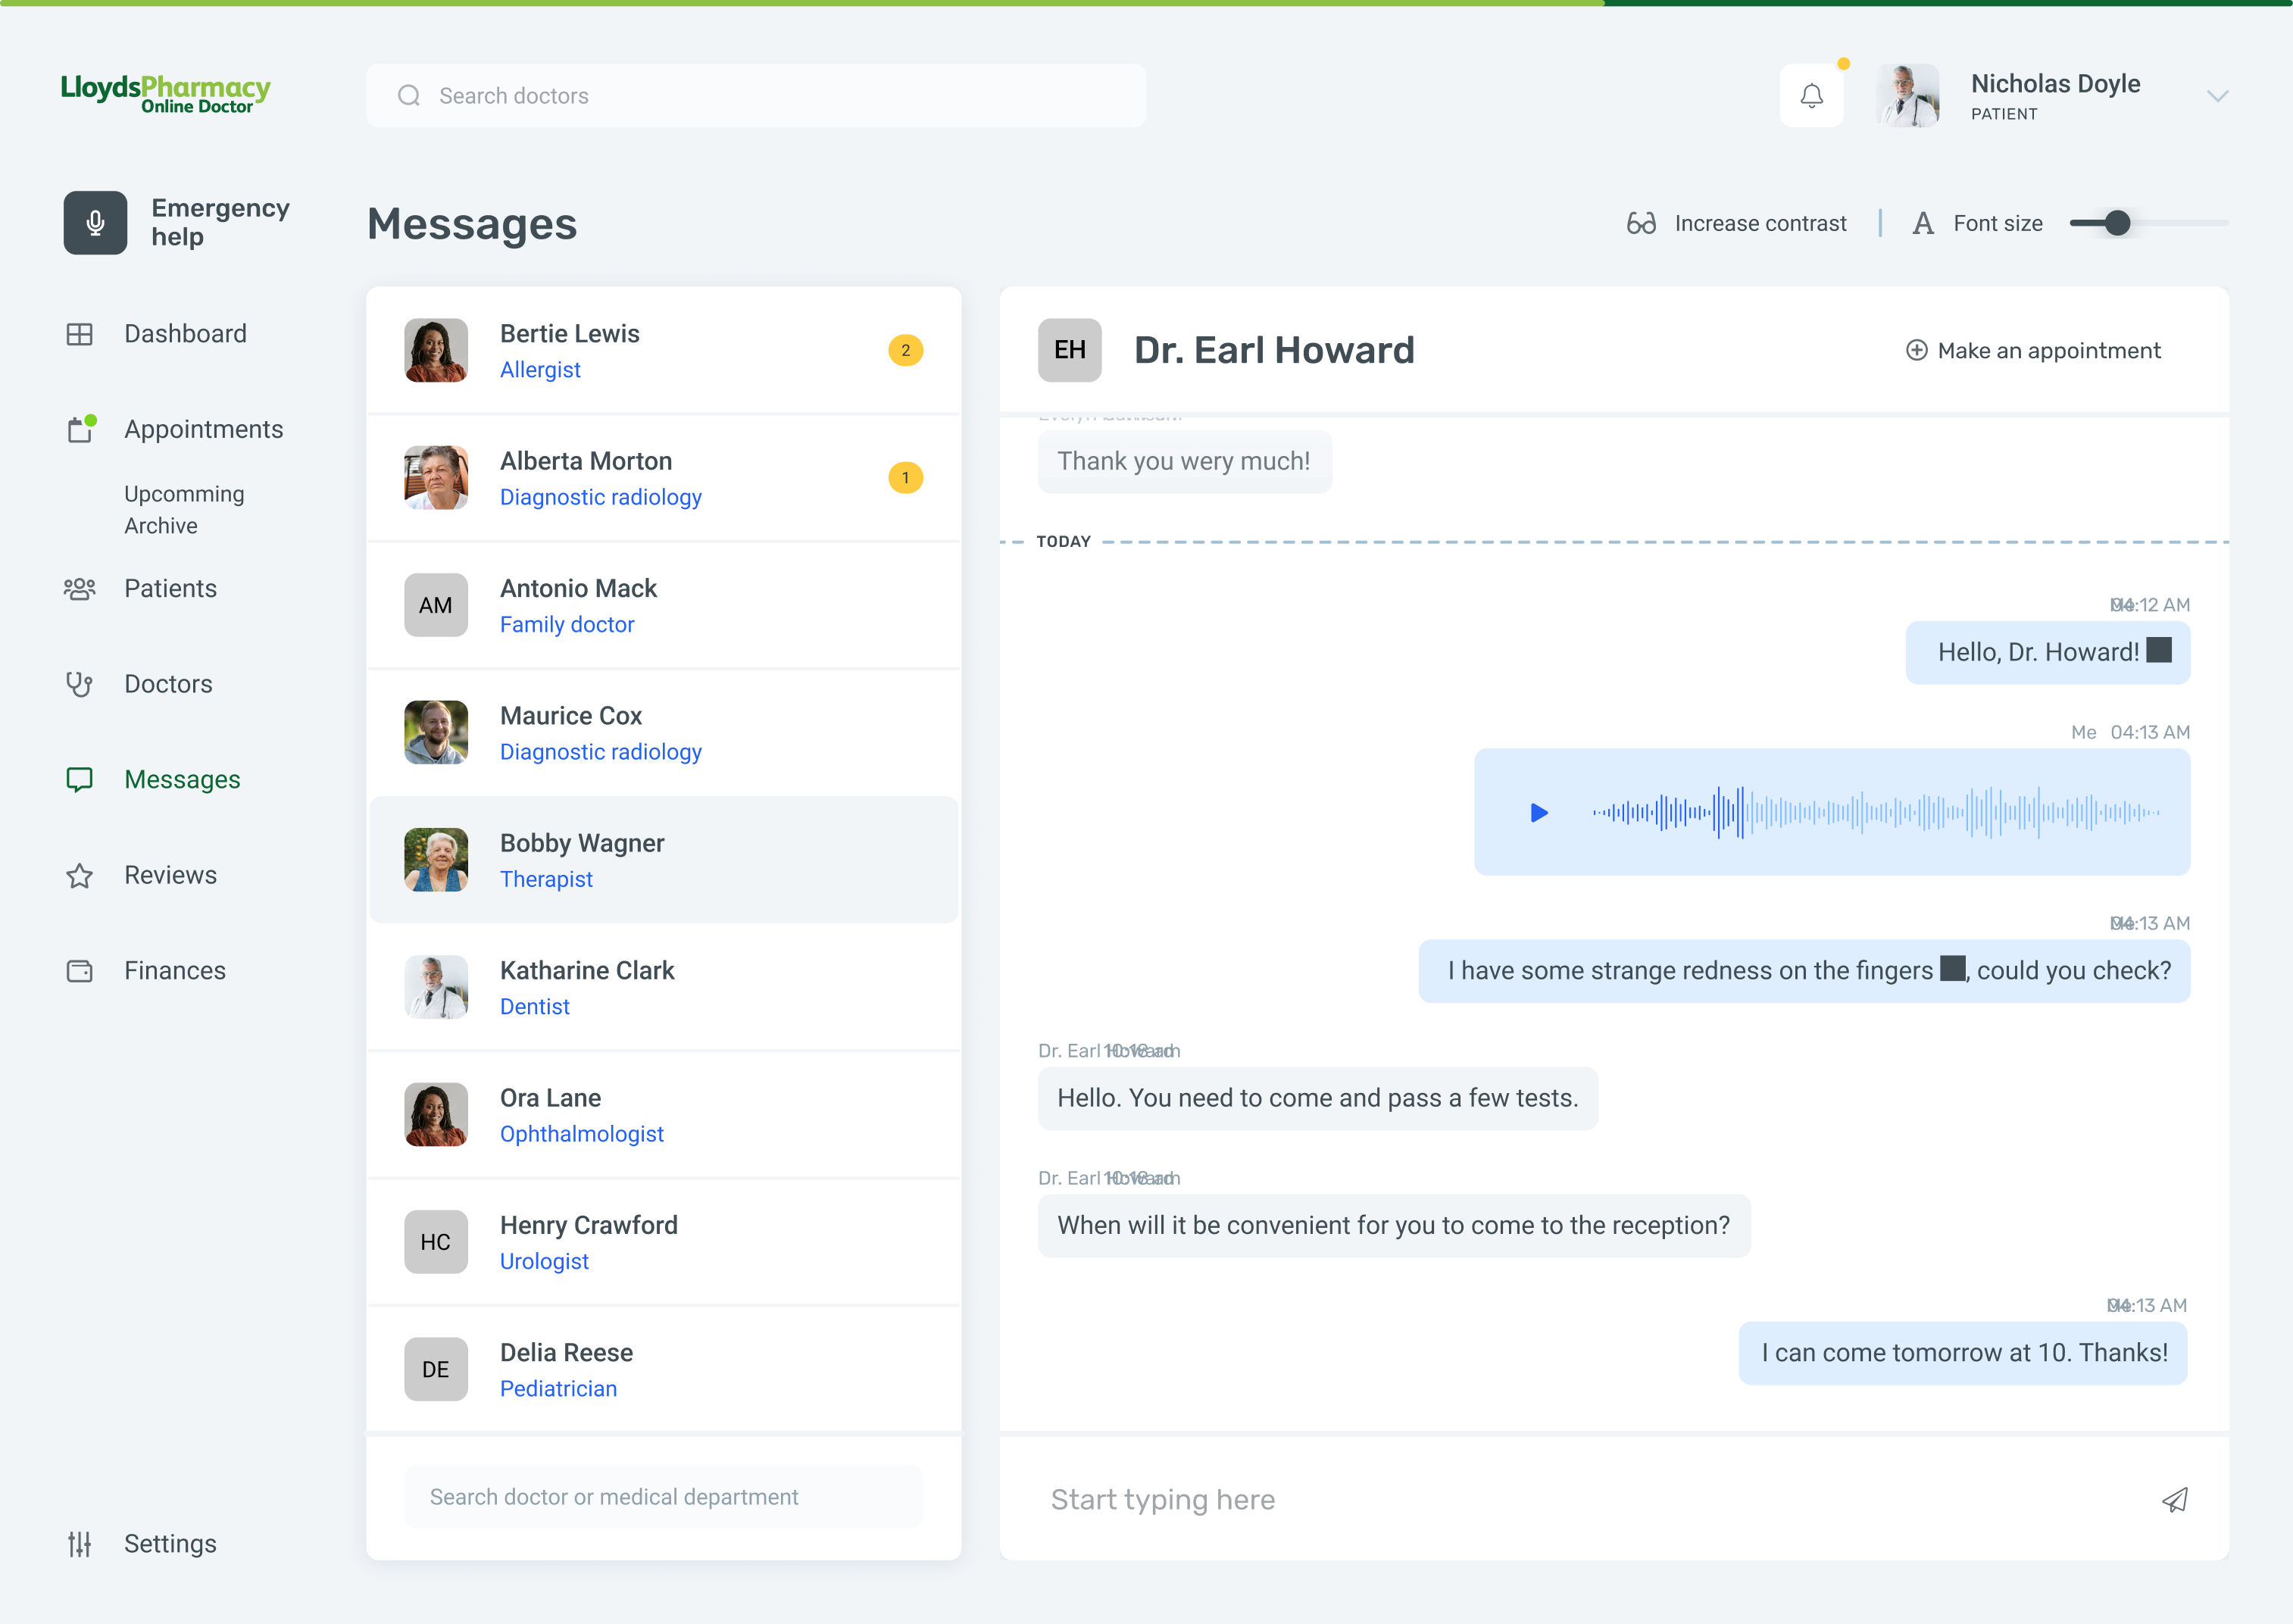Image resolution: width=2293 pixels, height=1624 pixels.
Task: Click the Reviews star icon
Action: 79,876
